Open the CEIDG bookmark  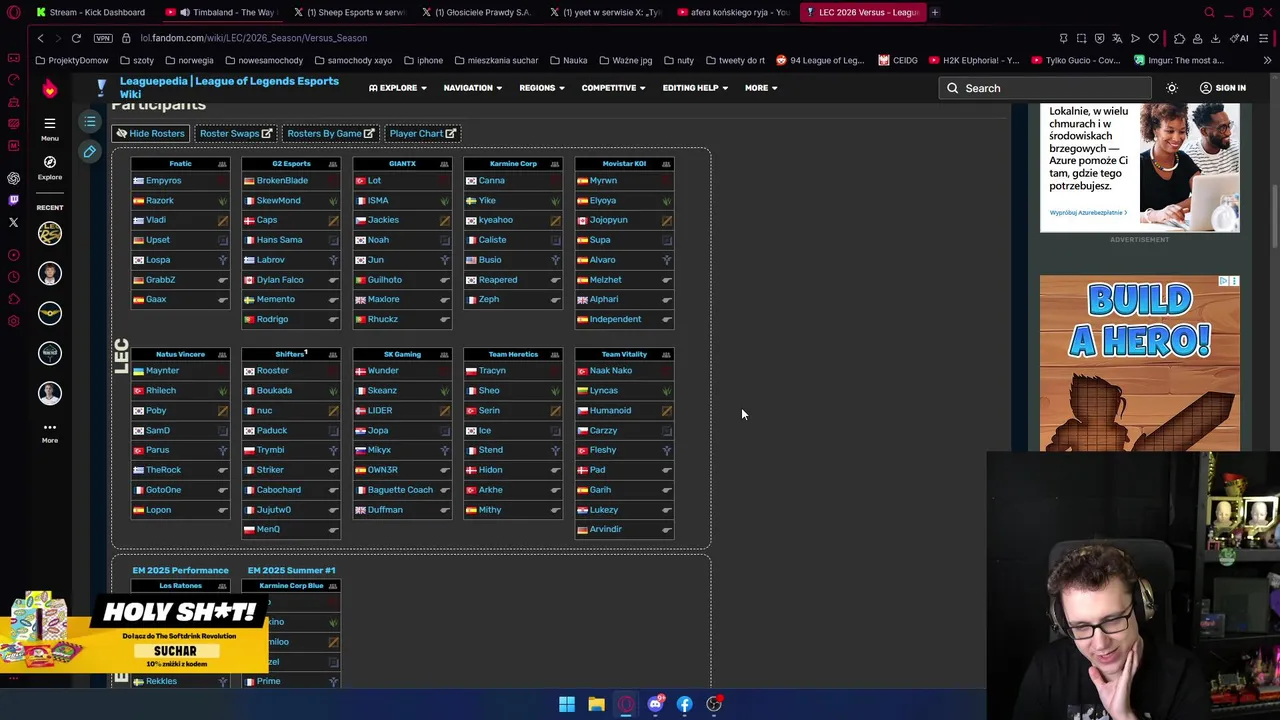(x=898, y=60)
